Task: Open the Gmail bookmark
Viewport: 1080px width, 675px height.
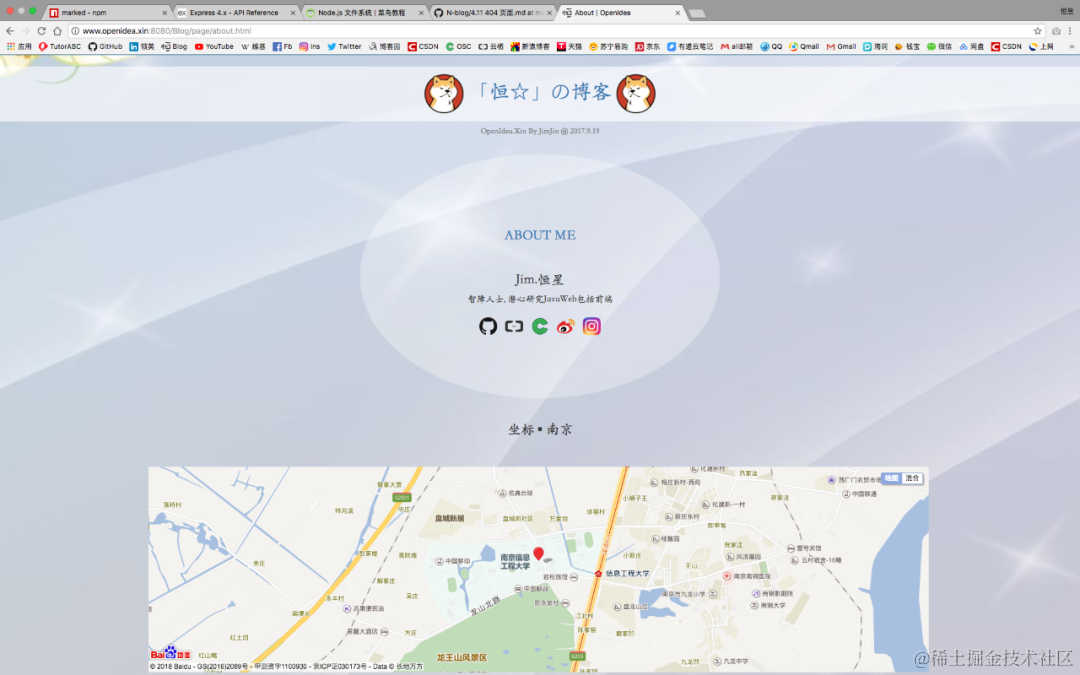Action: coord(841,47)
